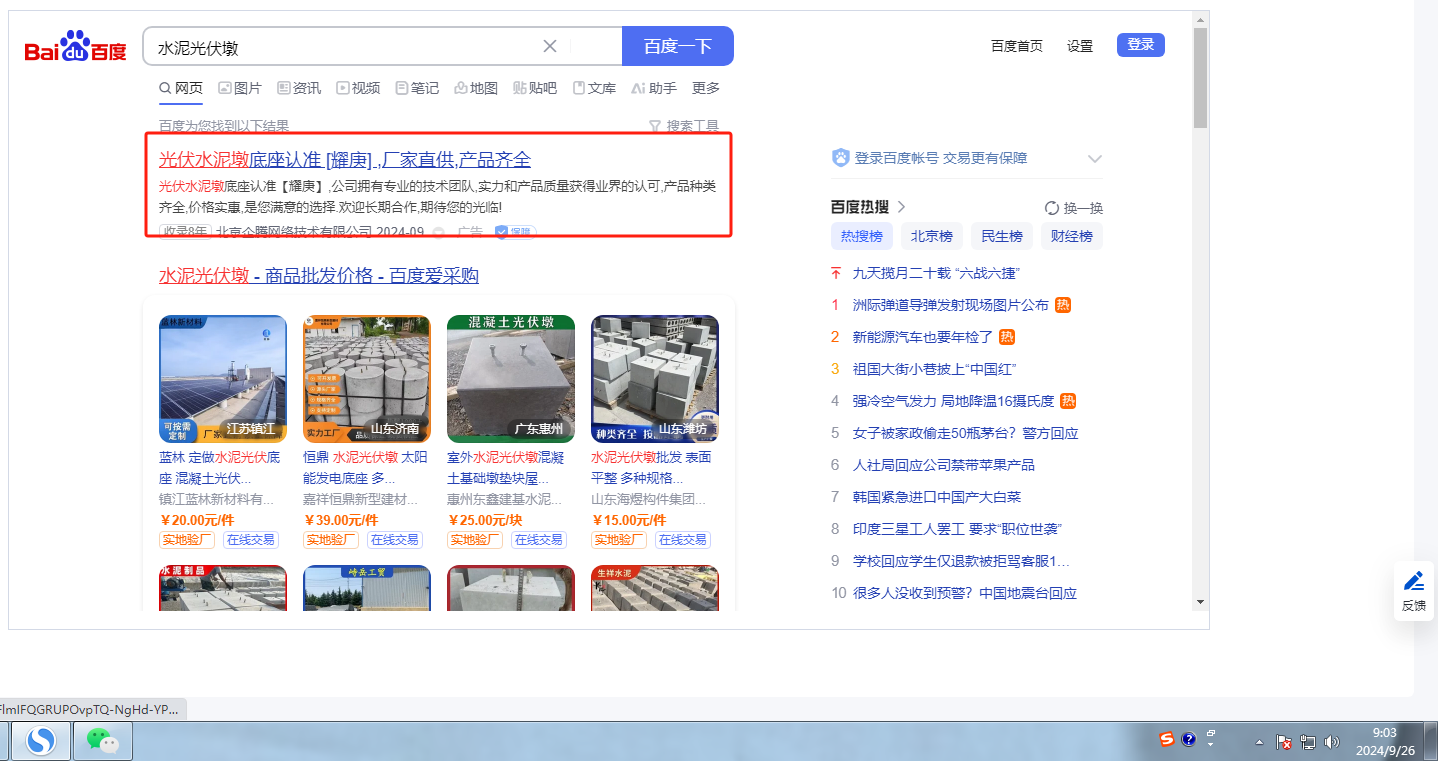This screenshot has width=1438, height=761.
Task: Click the Sogou input method tray icon
Action: (x=1167, y=740)
